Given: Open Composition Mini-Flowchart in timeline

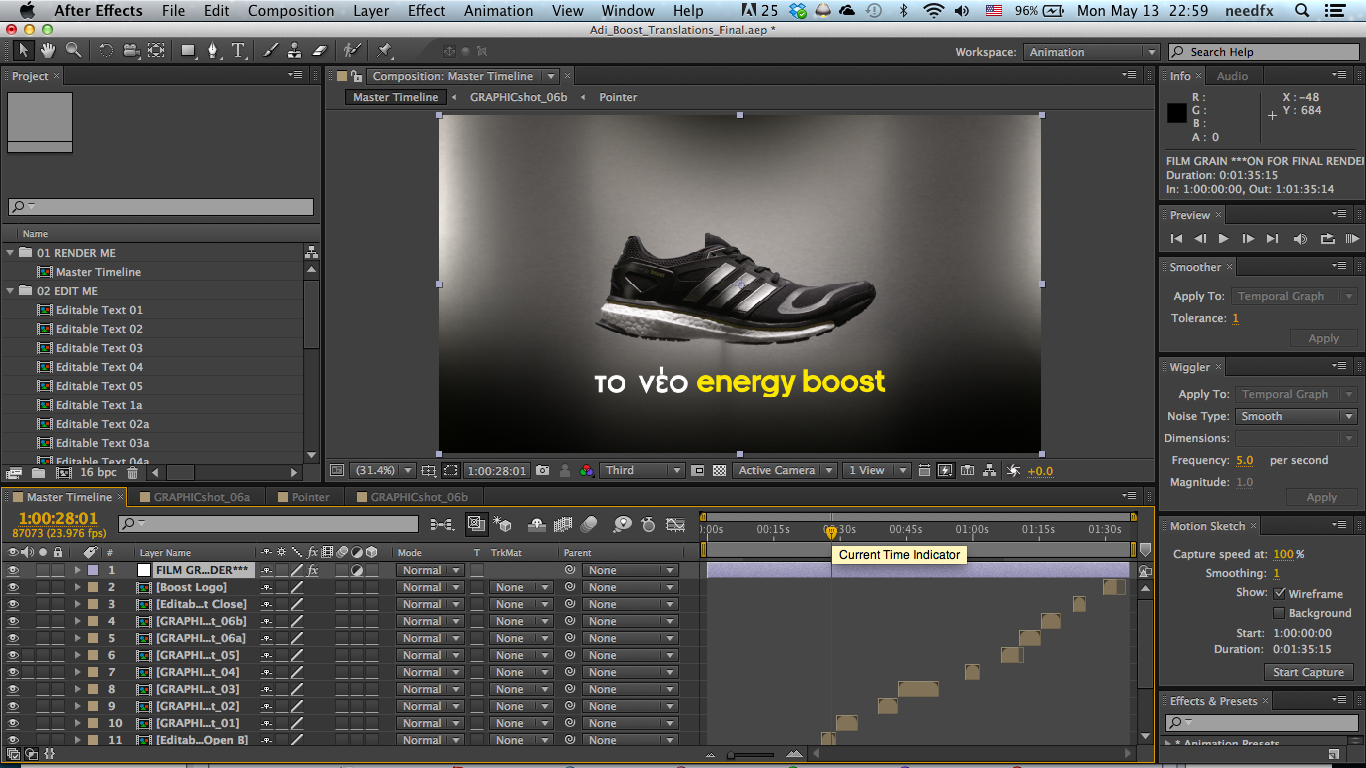Looking at the screenshot, I should click(x=441, y=524).
